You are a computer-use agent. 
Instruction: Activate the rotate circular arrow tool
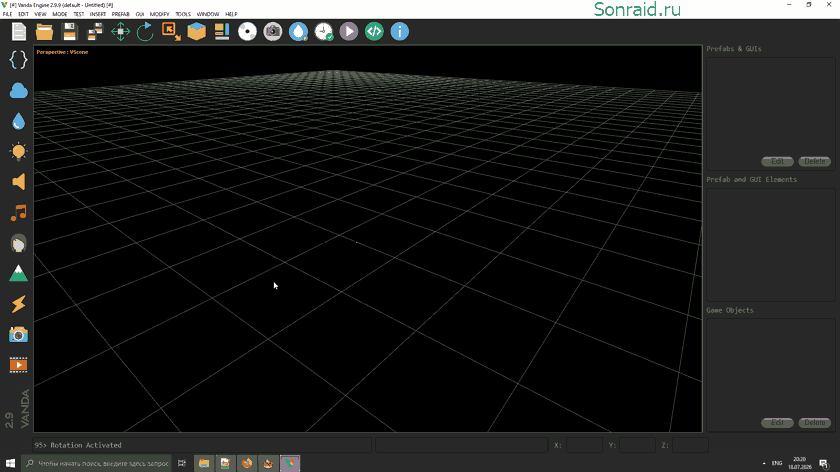click(x=145, y=32)
